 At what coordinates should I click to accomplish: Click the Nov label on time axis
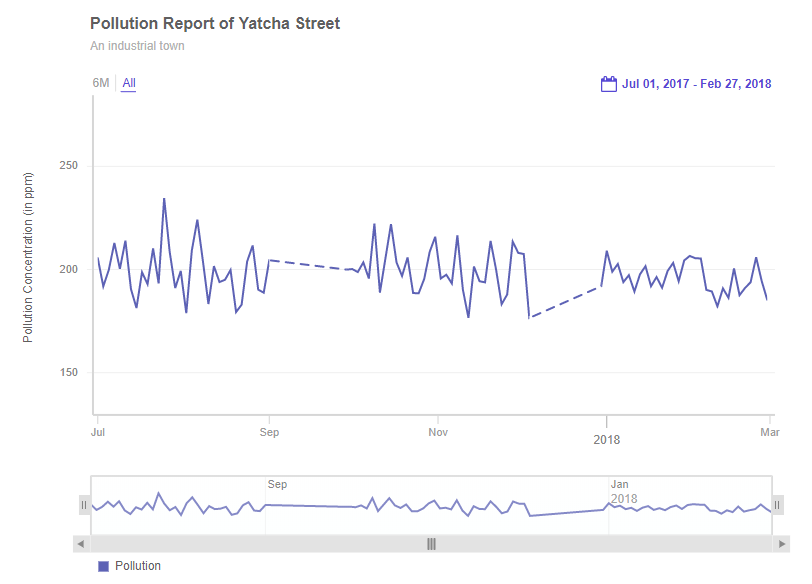tap(438, 433)
